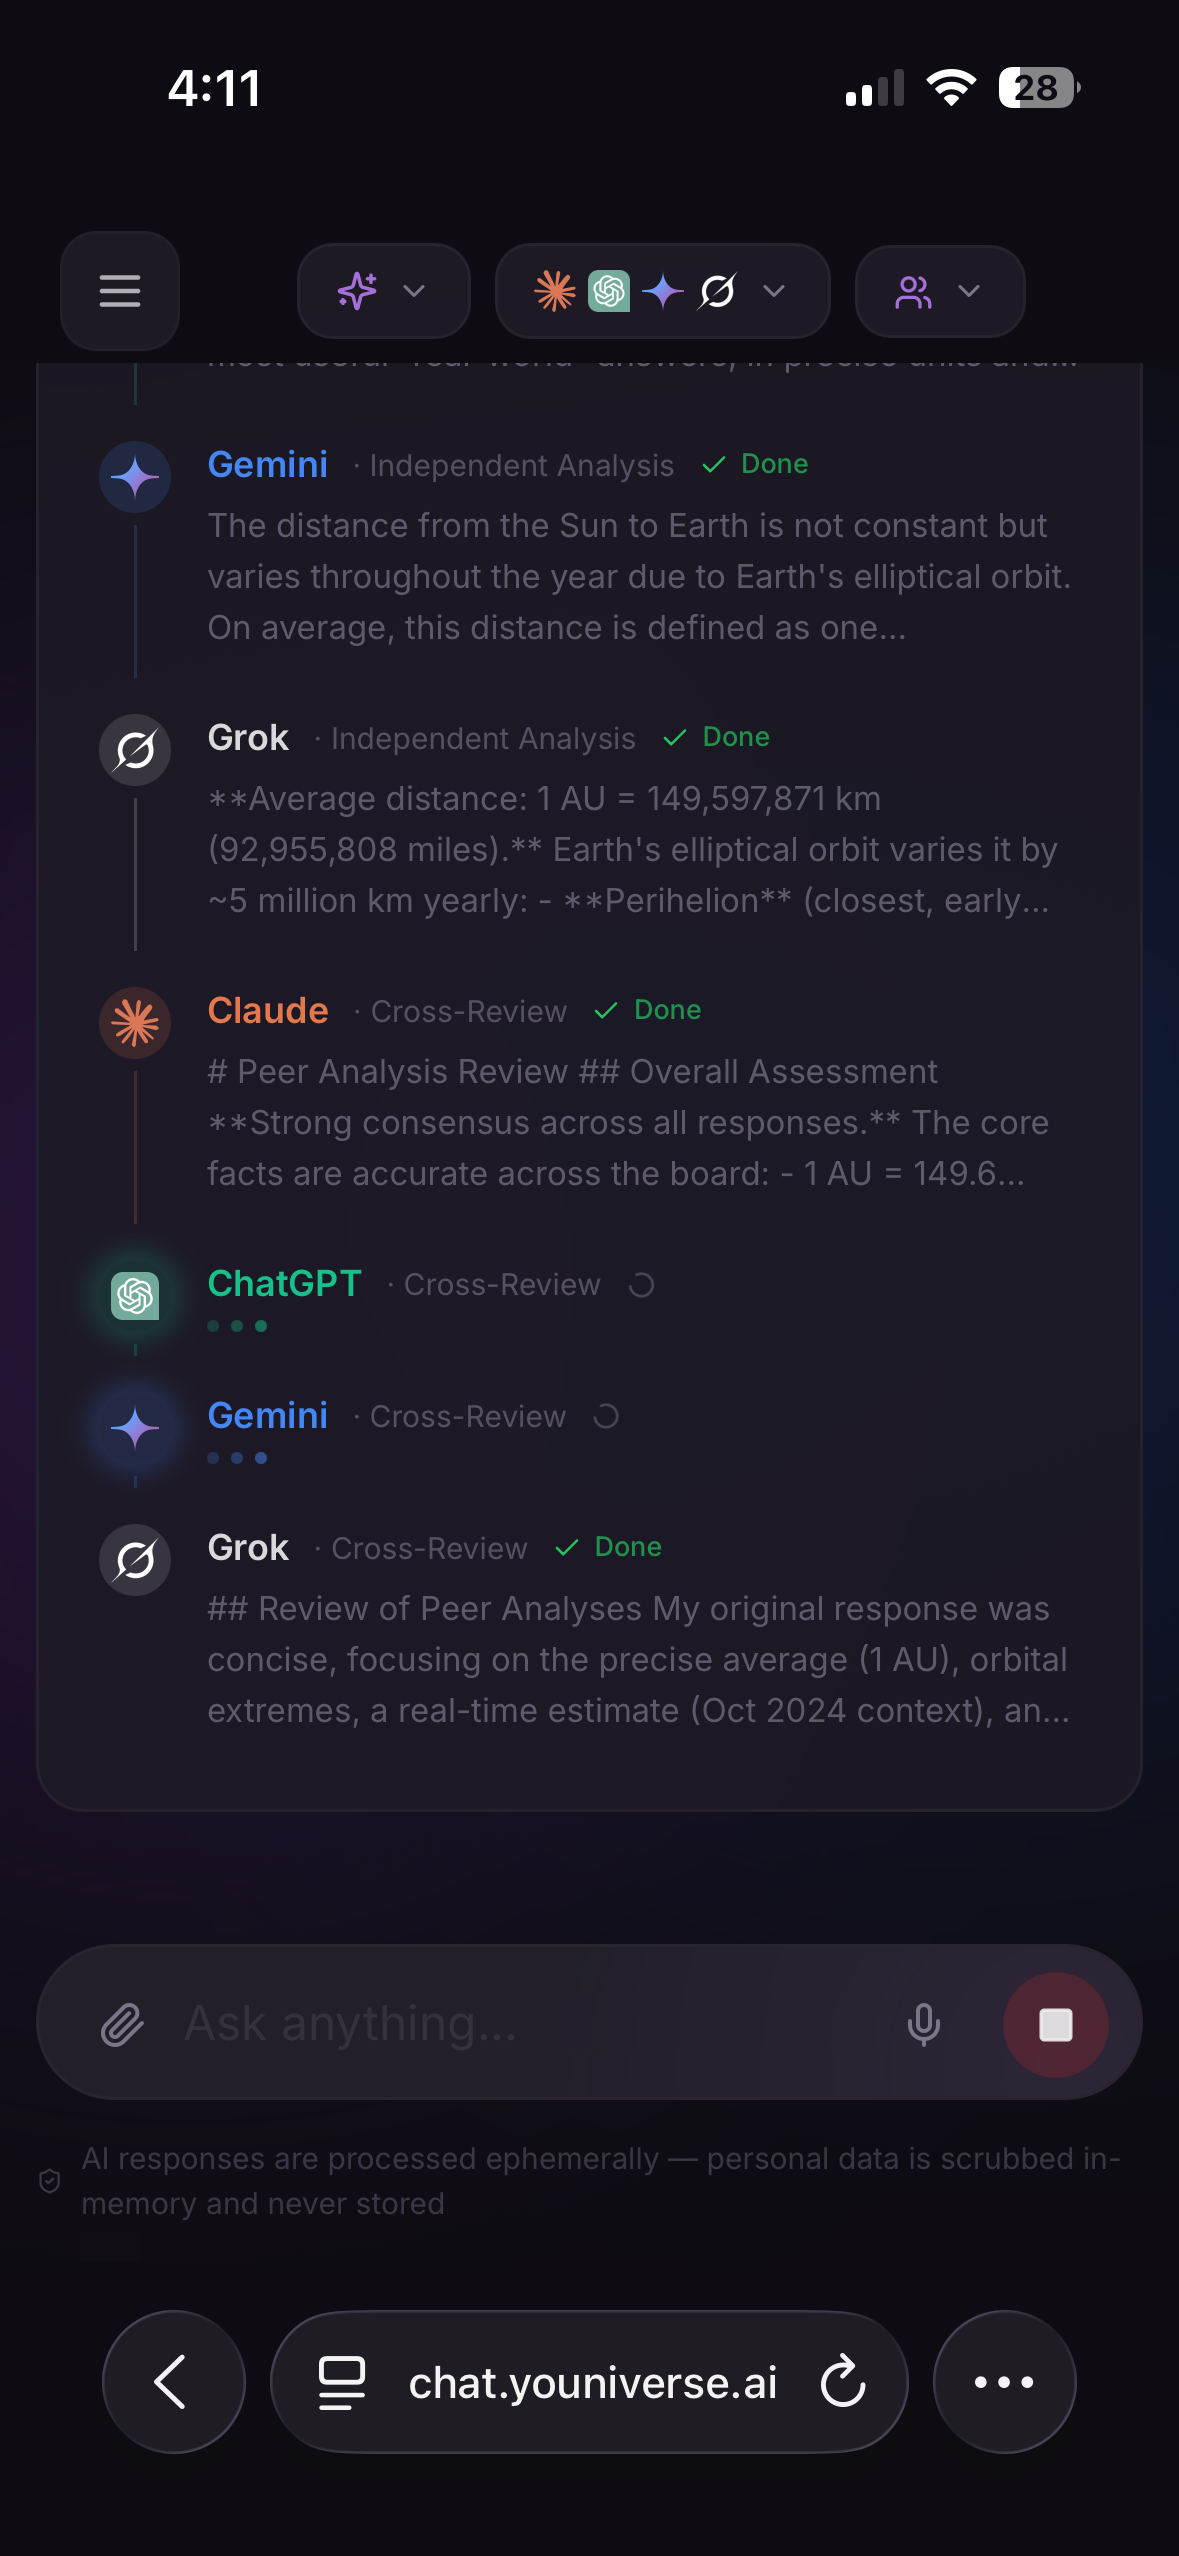Open the participants dropdown
The width and height of the screenshot is (1179, 2556).
click(x=967, y=291)
